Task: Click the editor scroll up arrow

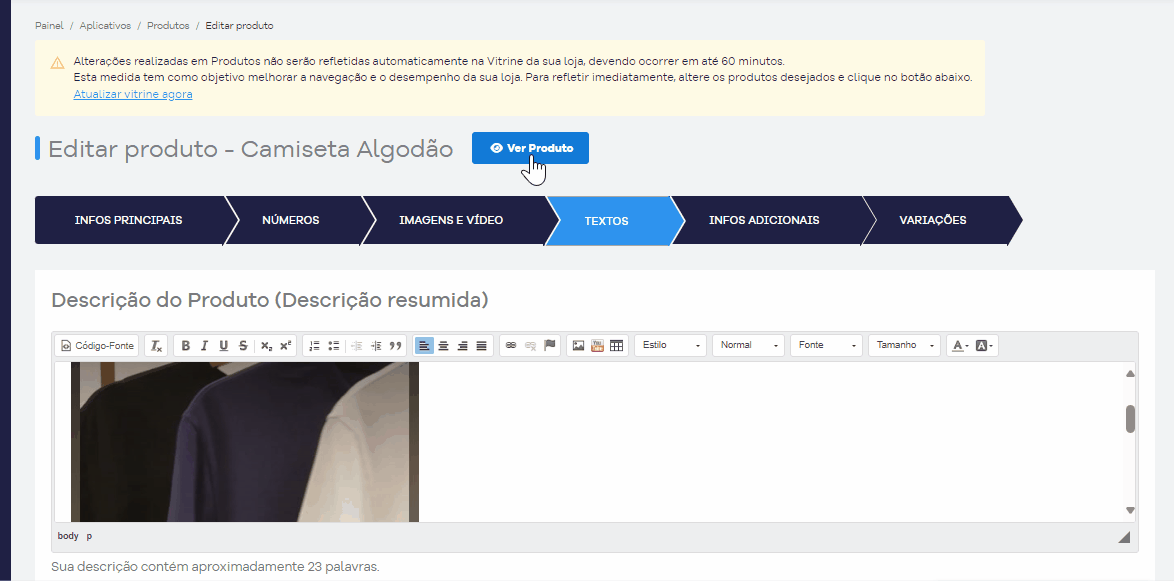Action: 1131,374
